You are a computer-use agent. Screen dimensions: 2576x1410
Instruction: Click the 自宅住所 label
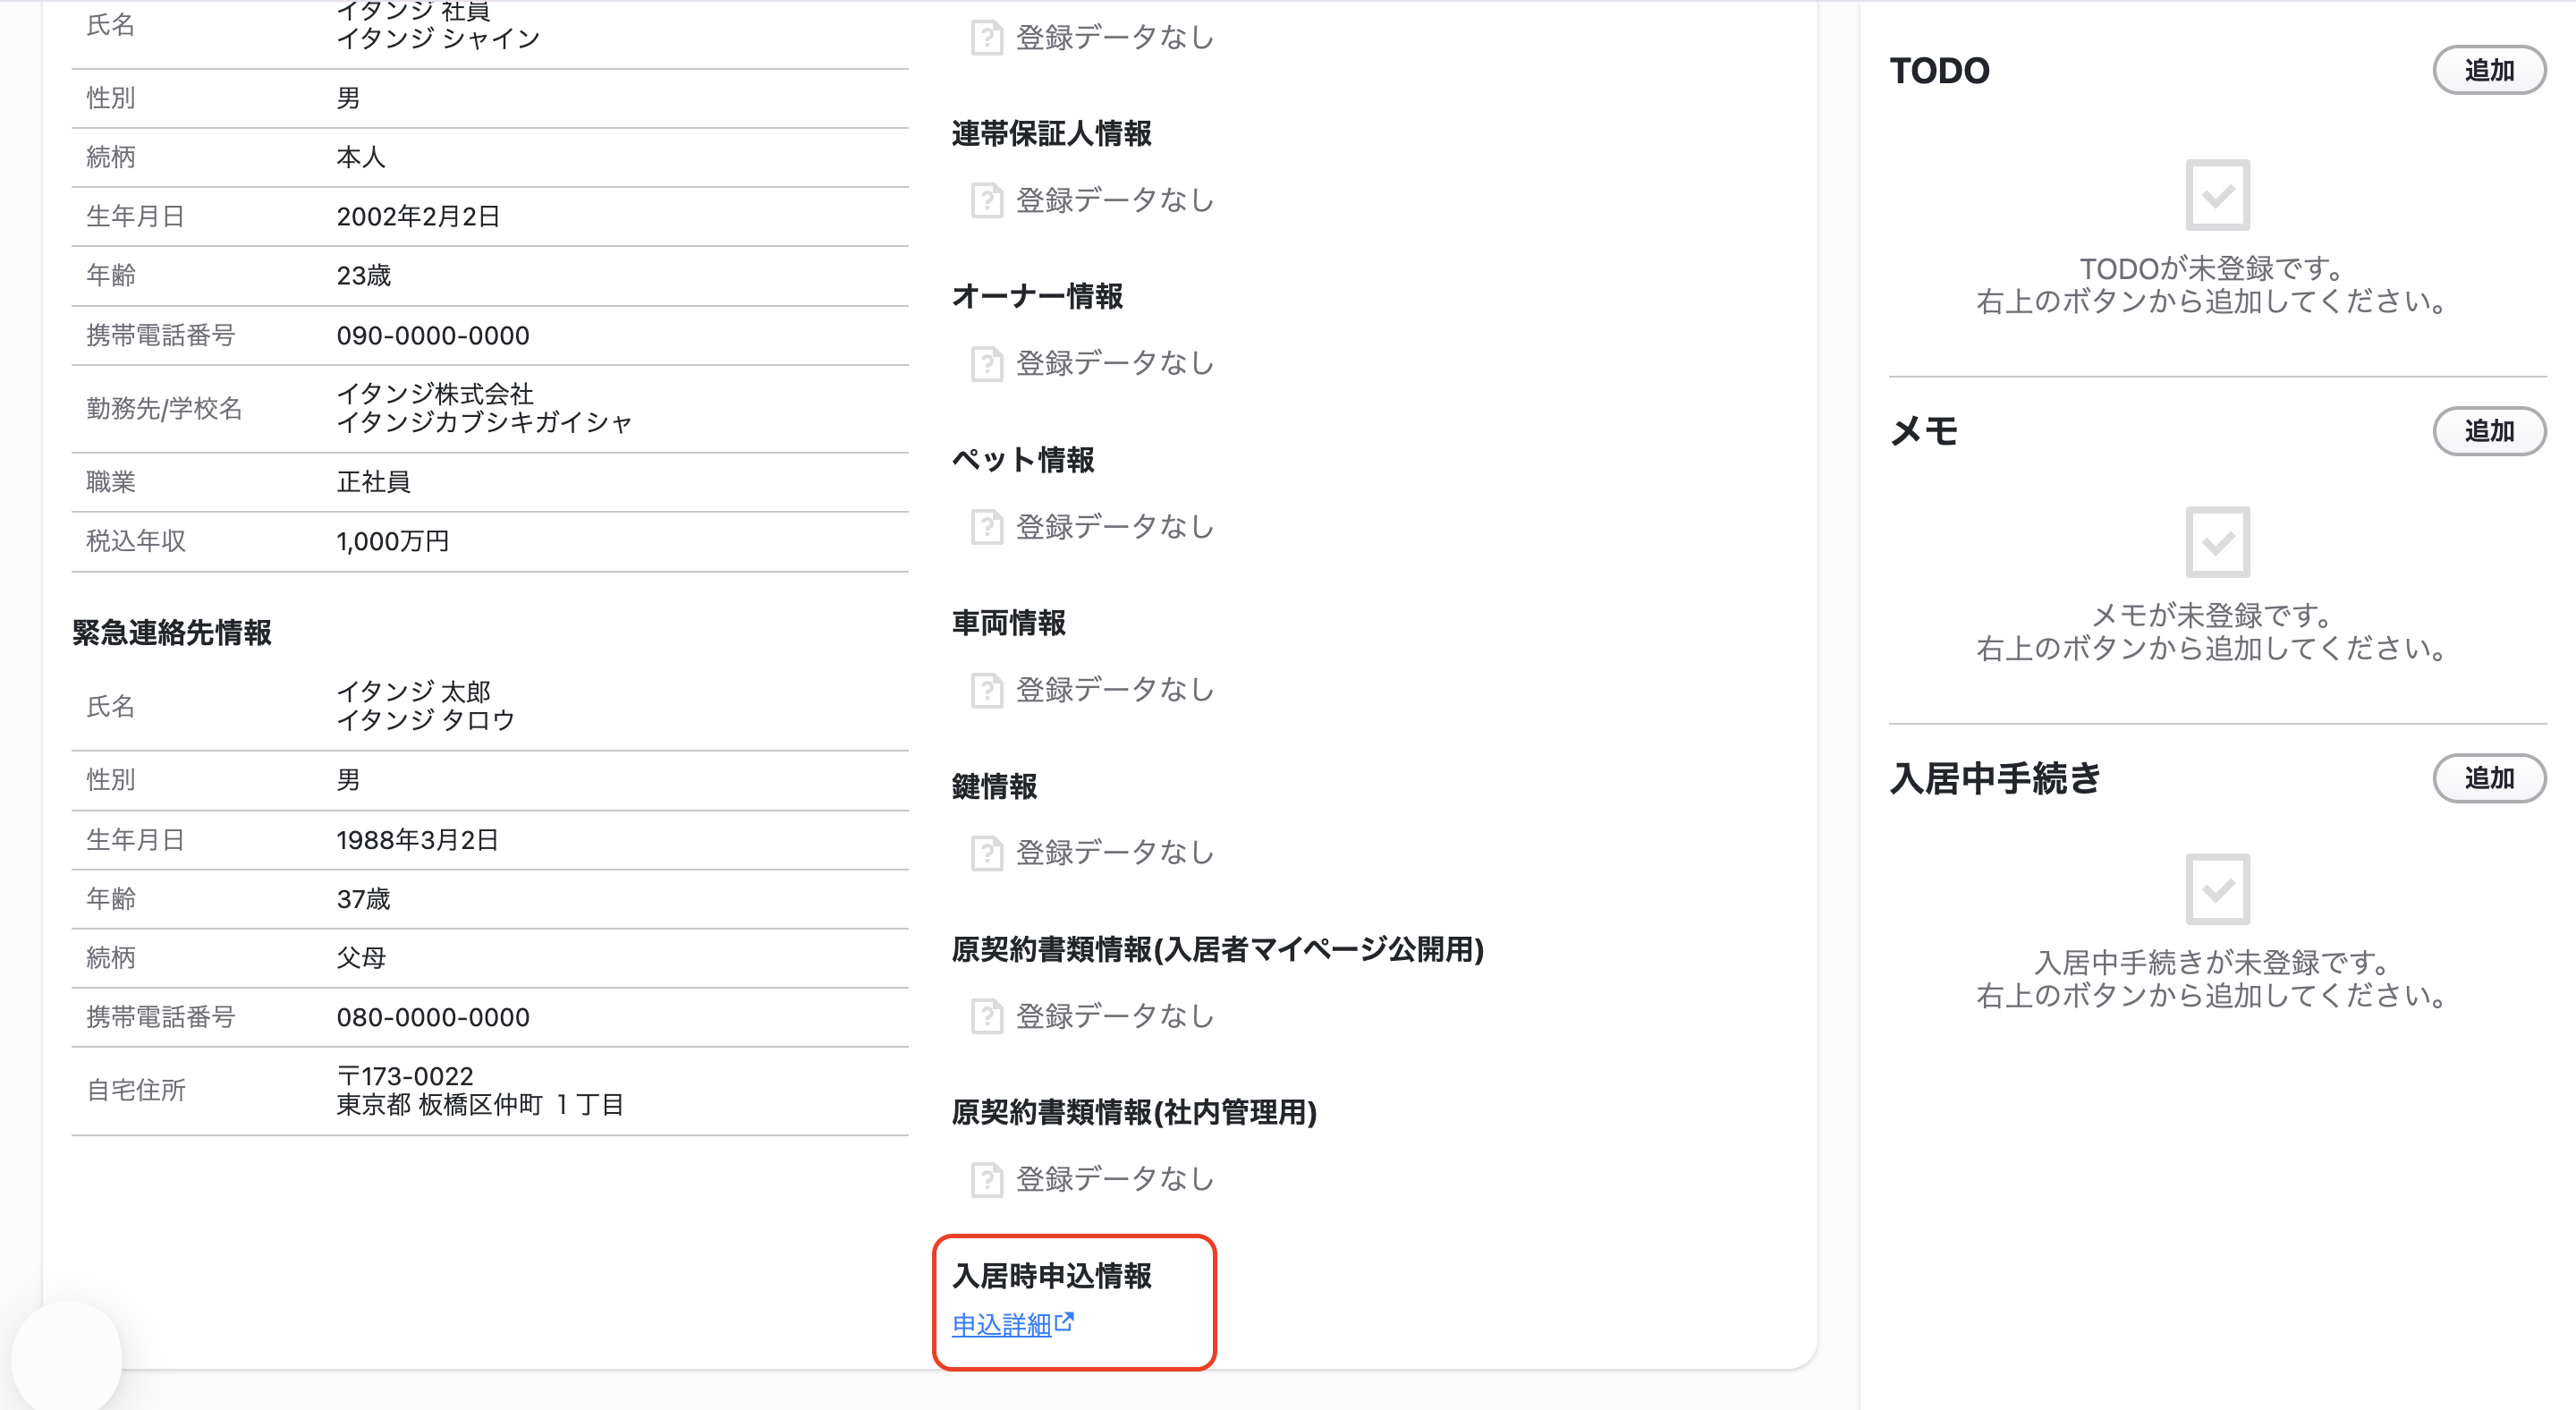tap(136, 1091)
